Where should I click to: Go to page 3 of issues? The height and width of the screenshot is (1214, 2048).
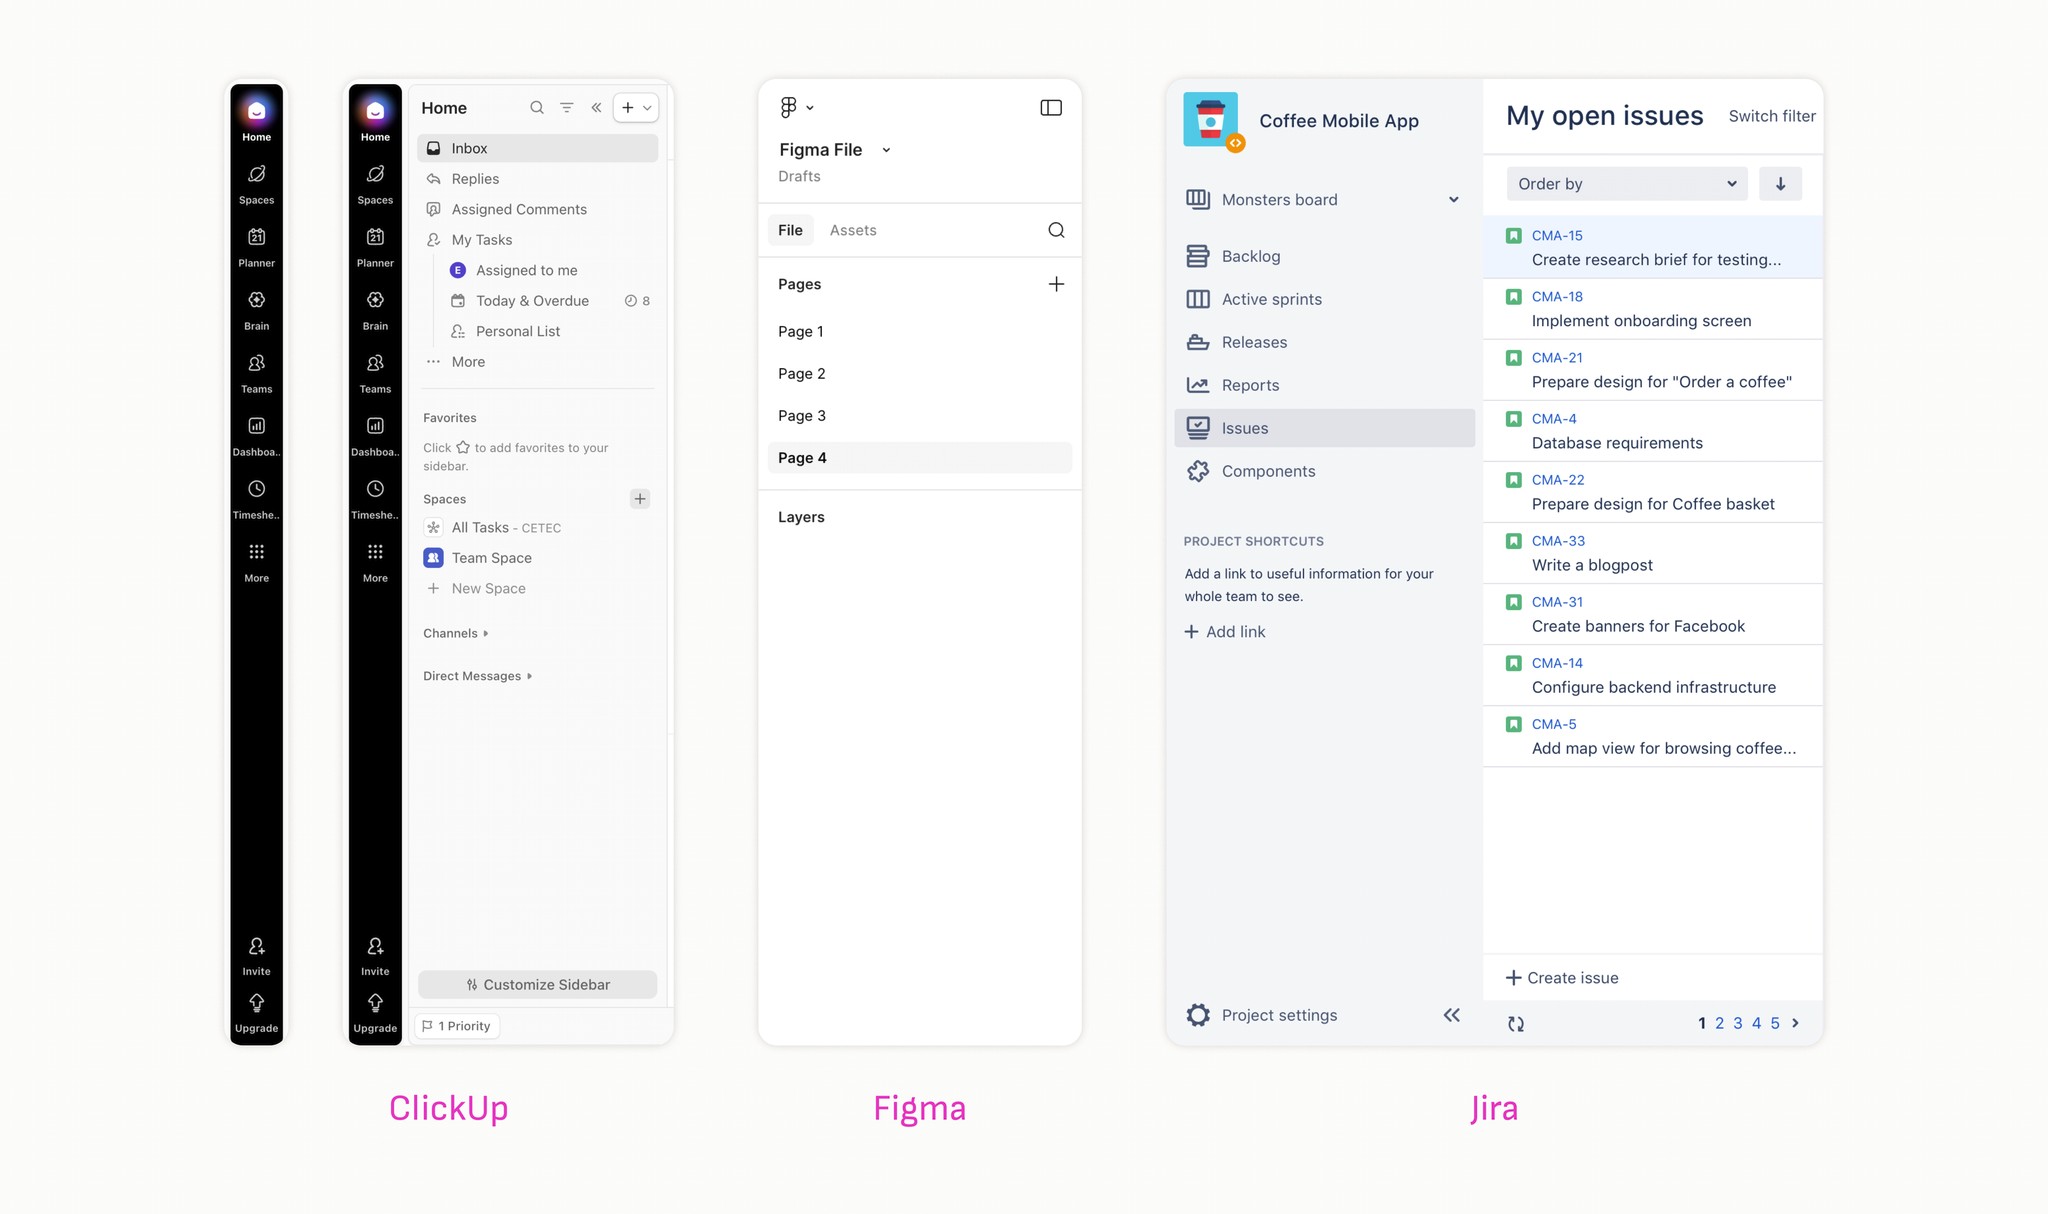coord(1738,1023)
